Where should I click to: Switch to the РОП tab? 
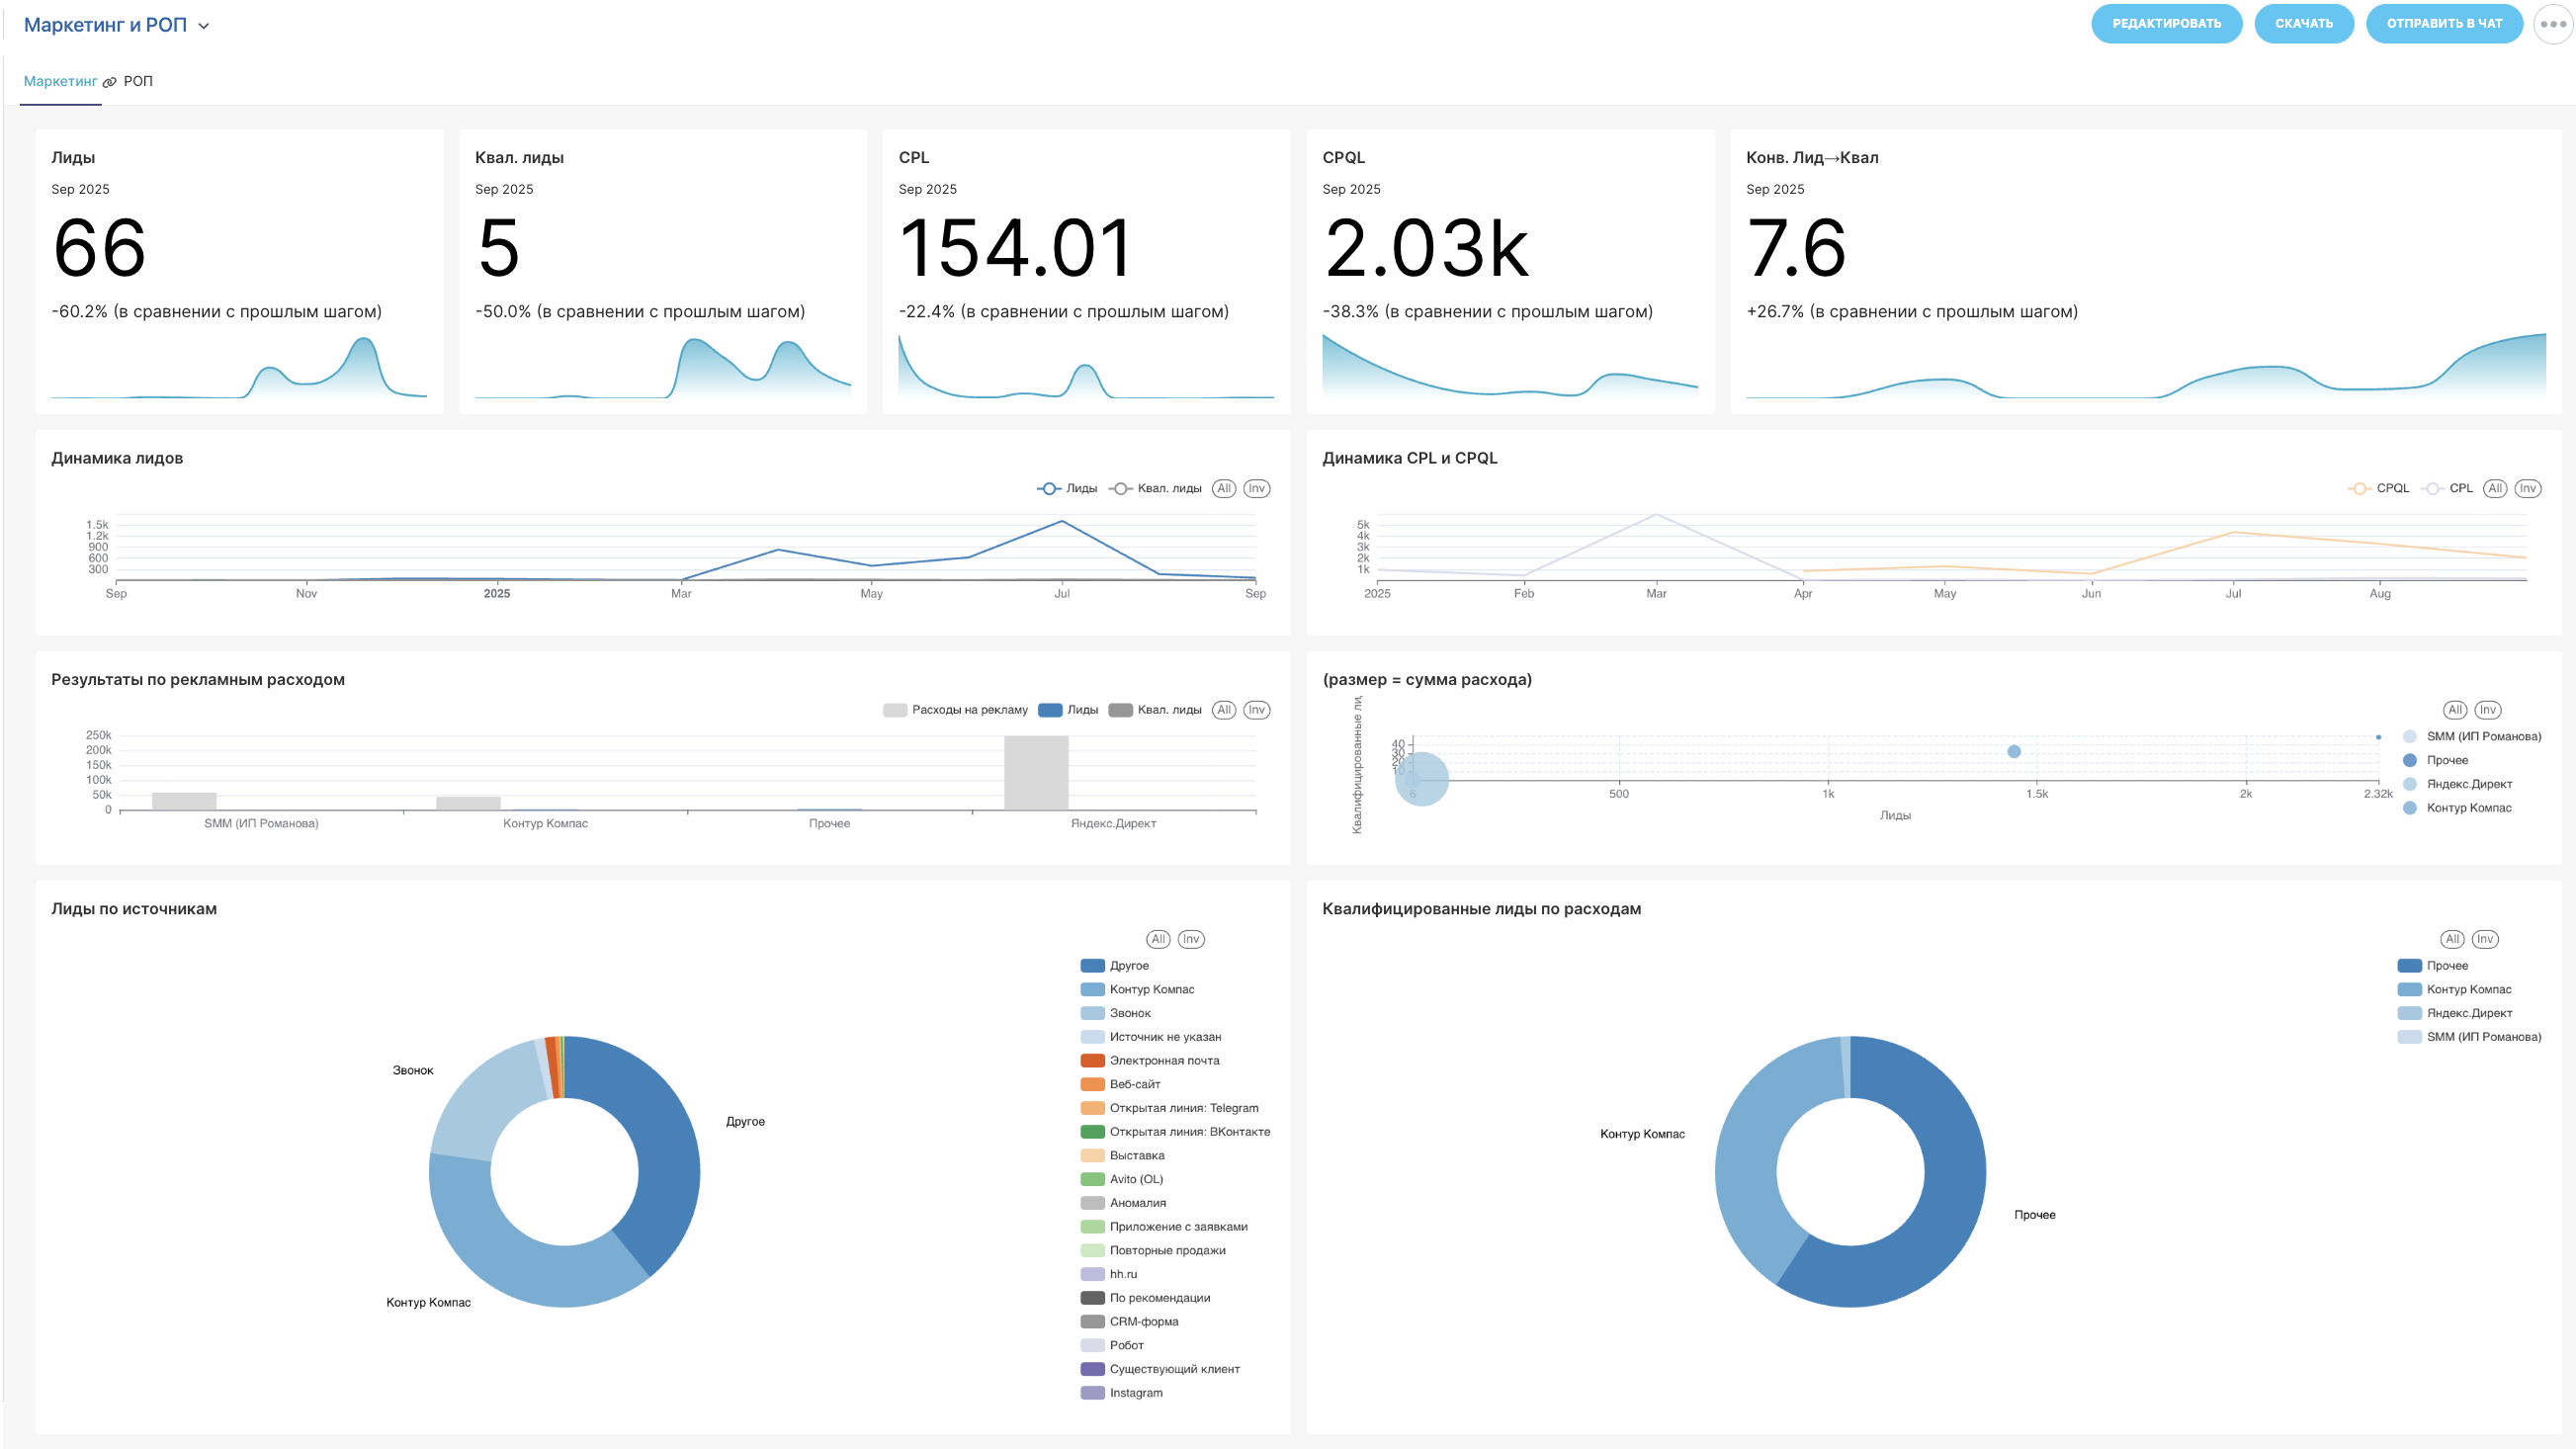pyautogui.click(x=138, y=81)
